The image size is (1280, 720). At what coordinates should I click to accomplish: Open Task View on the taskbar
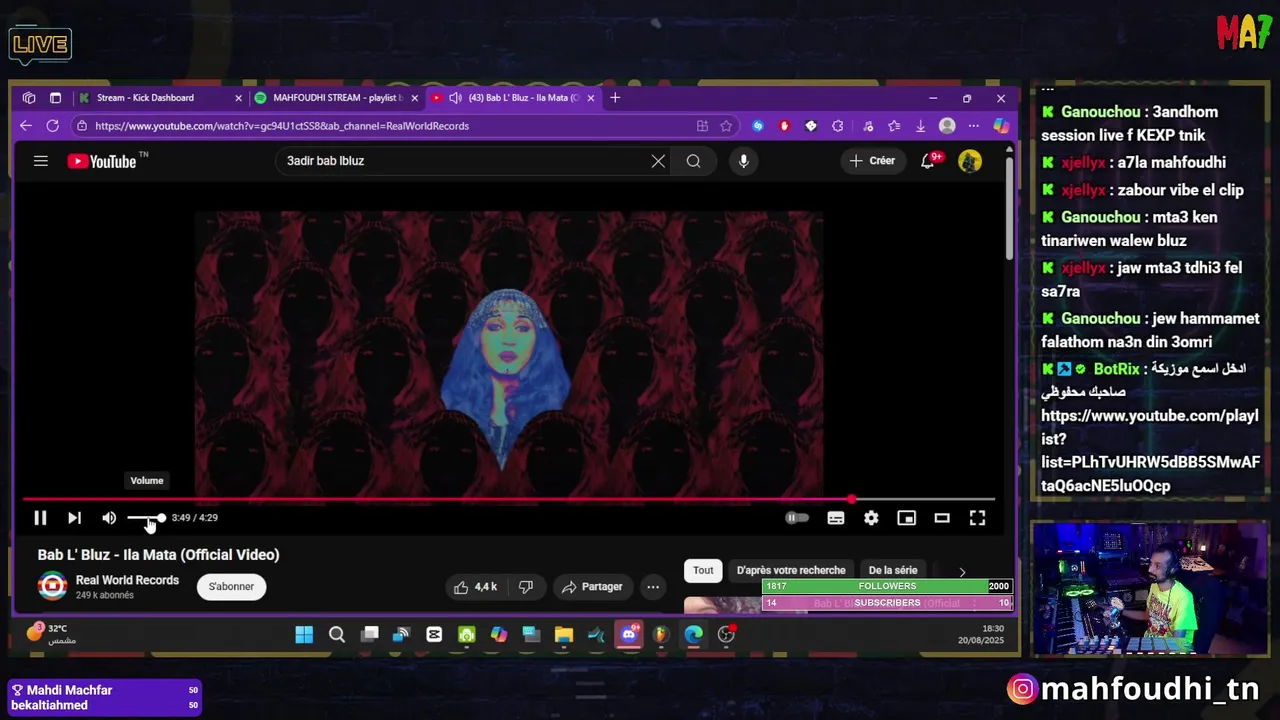[370, 634]
